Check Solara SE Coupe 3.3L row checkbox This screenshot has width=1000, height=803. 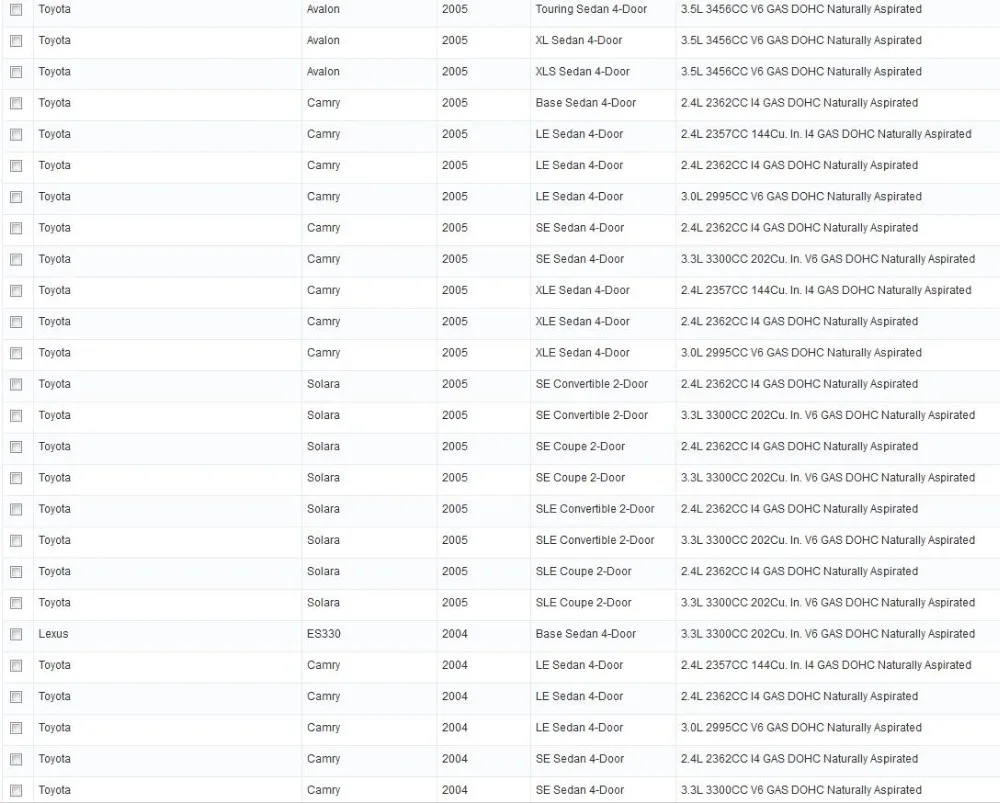16,478
